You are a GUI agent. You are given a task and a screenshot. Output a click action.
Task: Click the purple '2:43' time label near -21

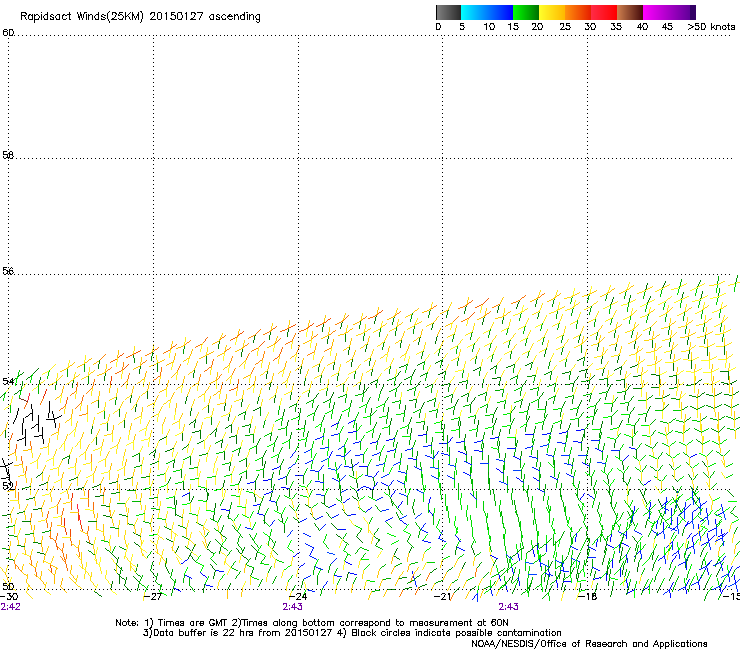tap(508, 607)
